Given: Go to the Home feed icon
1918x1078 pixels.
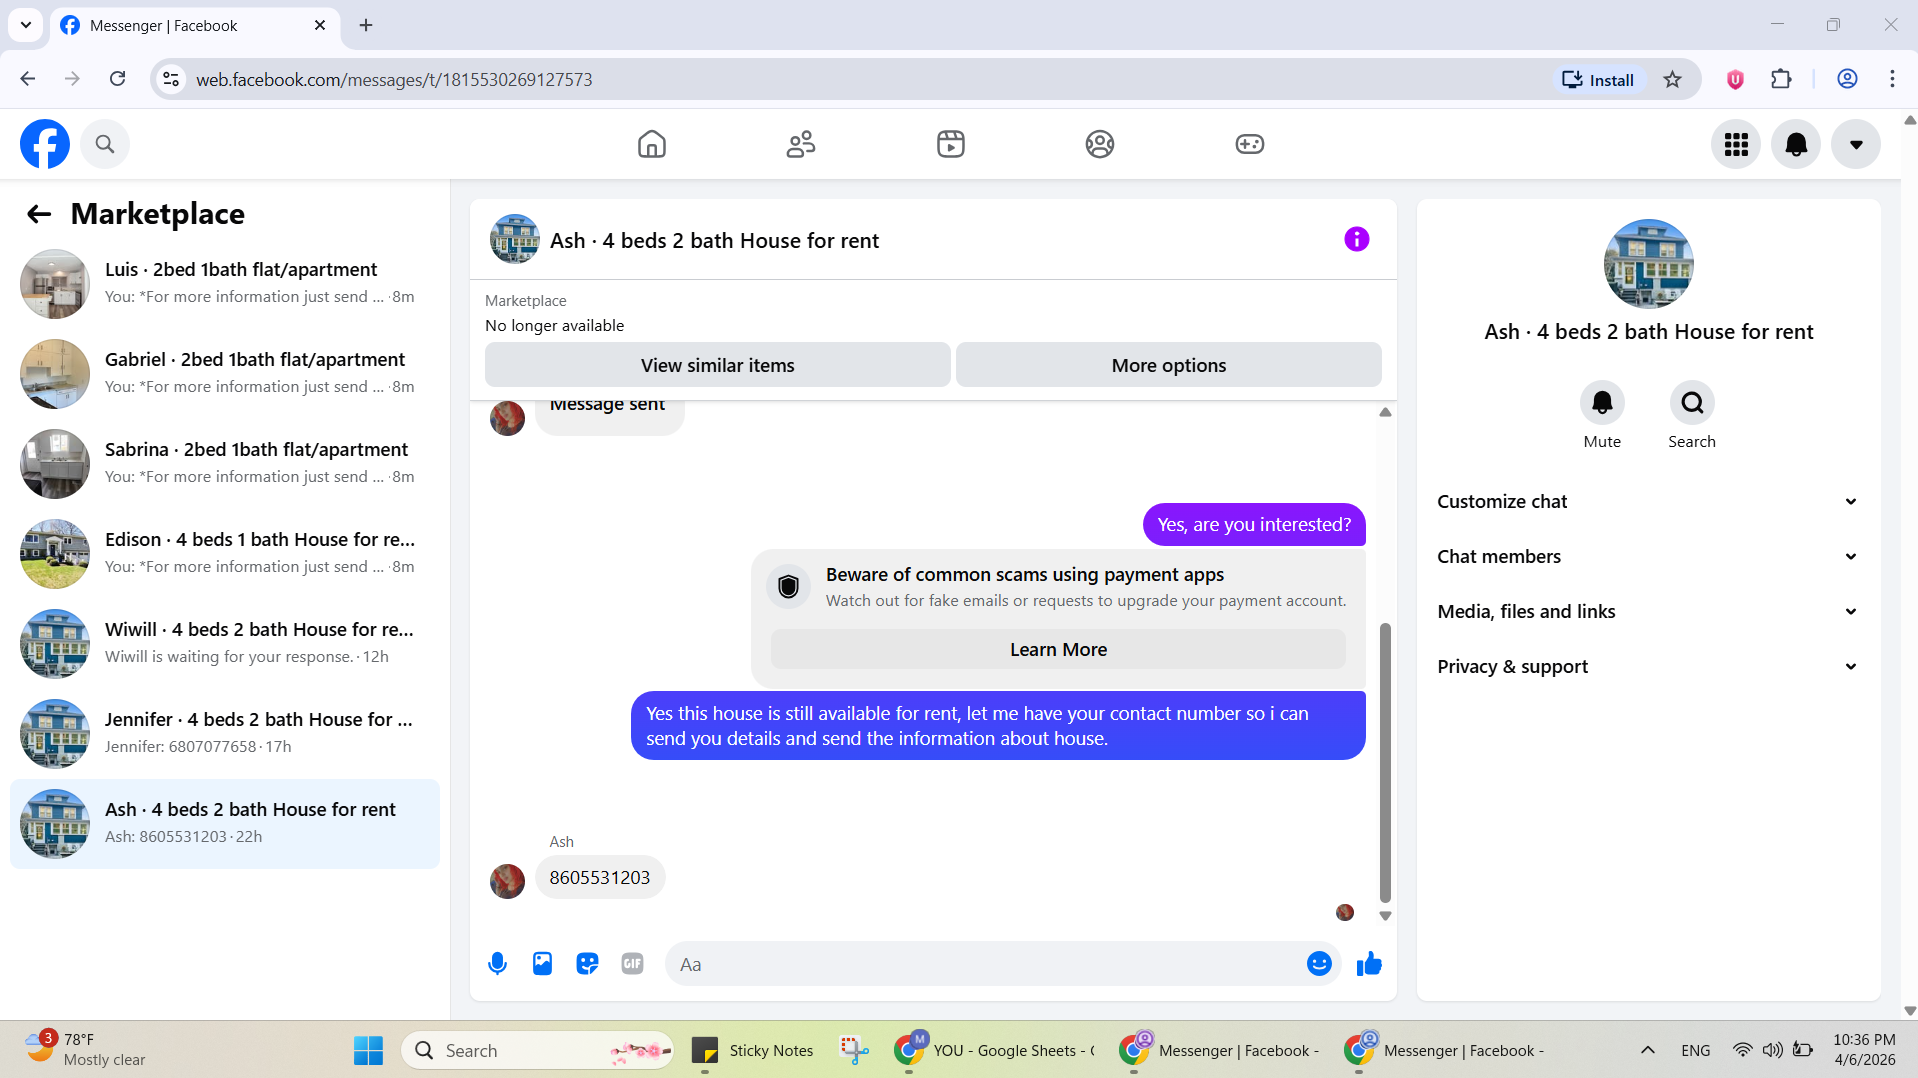Looking at the screenshot, I should coord(652,144).
